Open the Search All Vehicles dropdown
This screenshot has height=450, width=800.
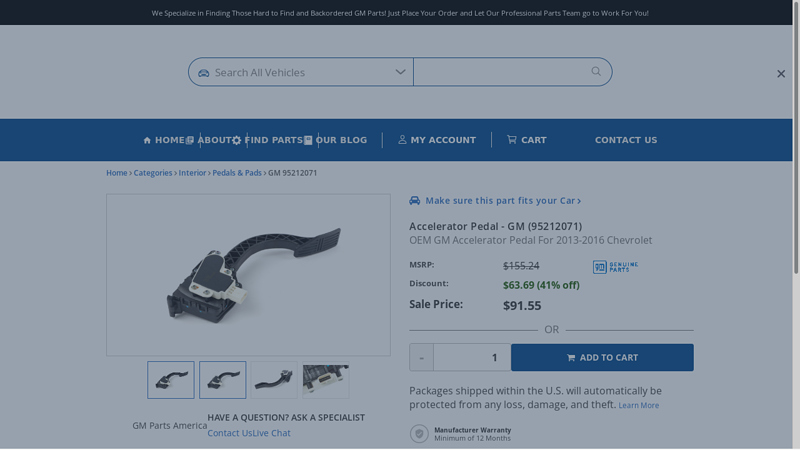tap(301, 72)
